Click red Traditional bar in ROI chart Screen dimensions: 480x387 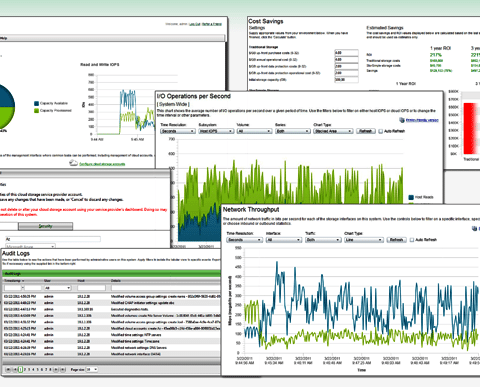coord(470,128)
